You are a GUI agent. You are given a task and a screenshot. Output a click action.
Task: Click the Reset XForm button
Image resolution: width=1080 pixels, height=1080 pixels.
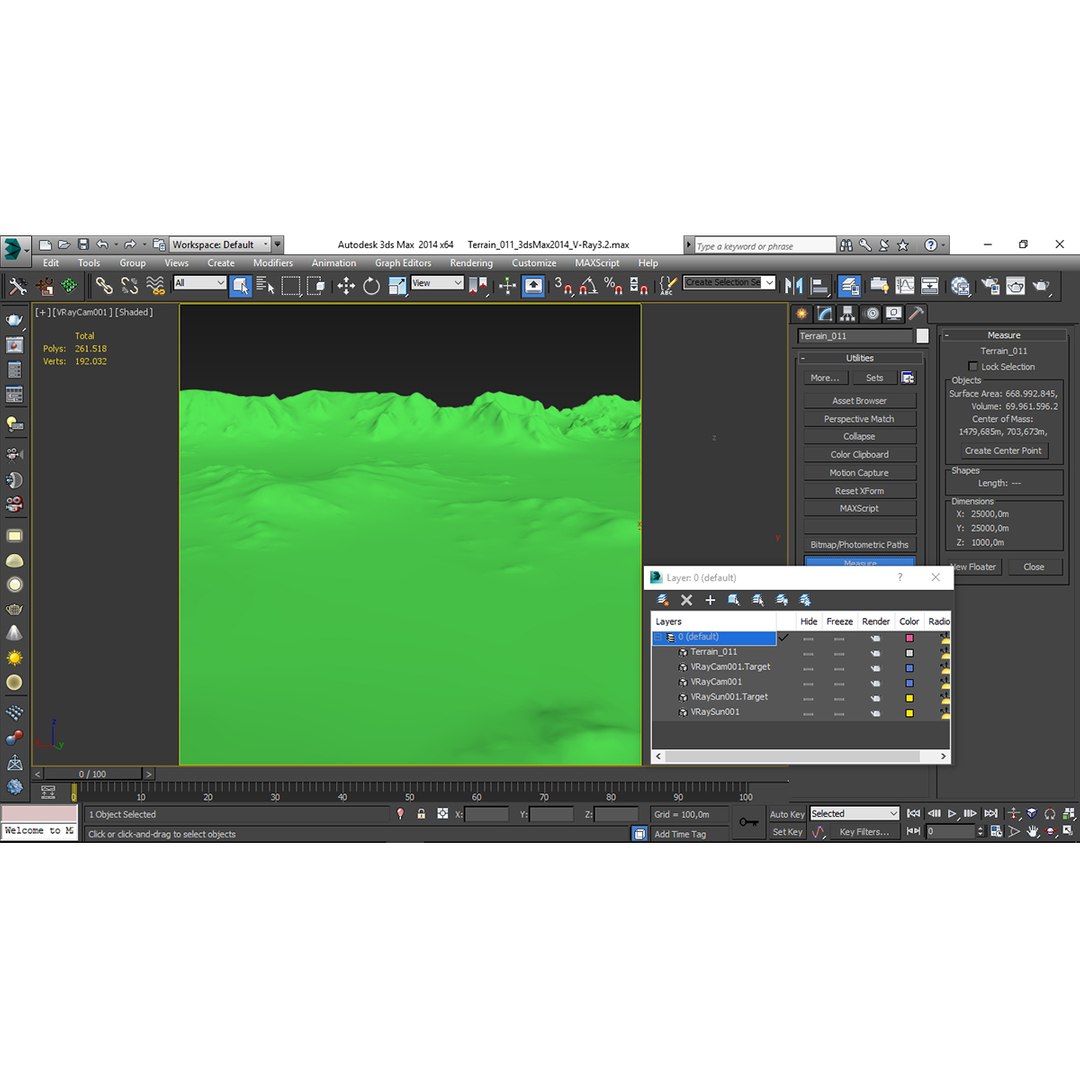click(x=860, y=490)
